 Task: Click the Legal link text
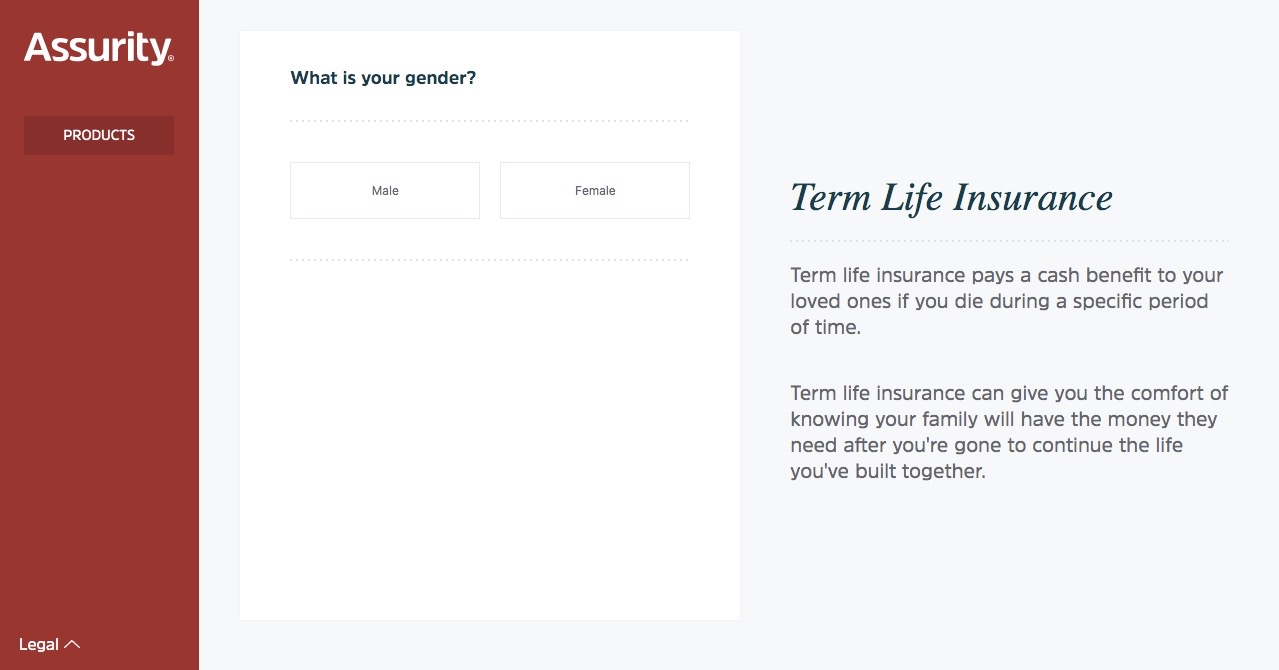click(39, 645)
